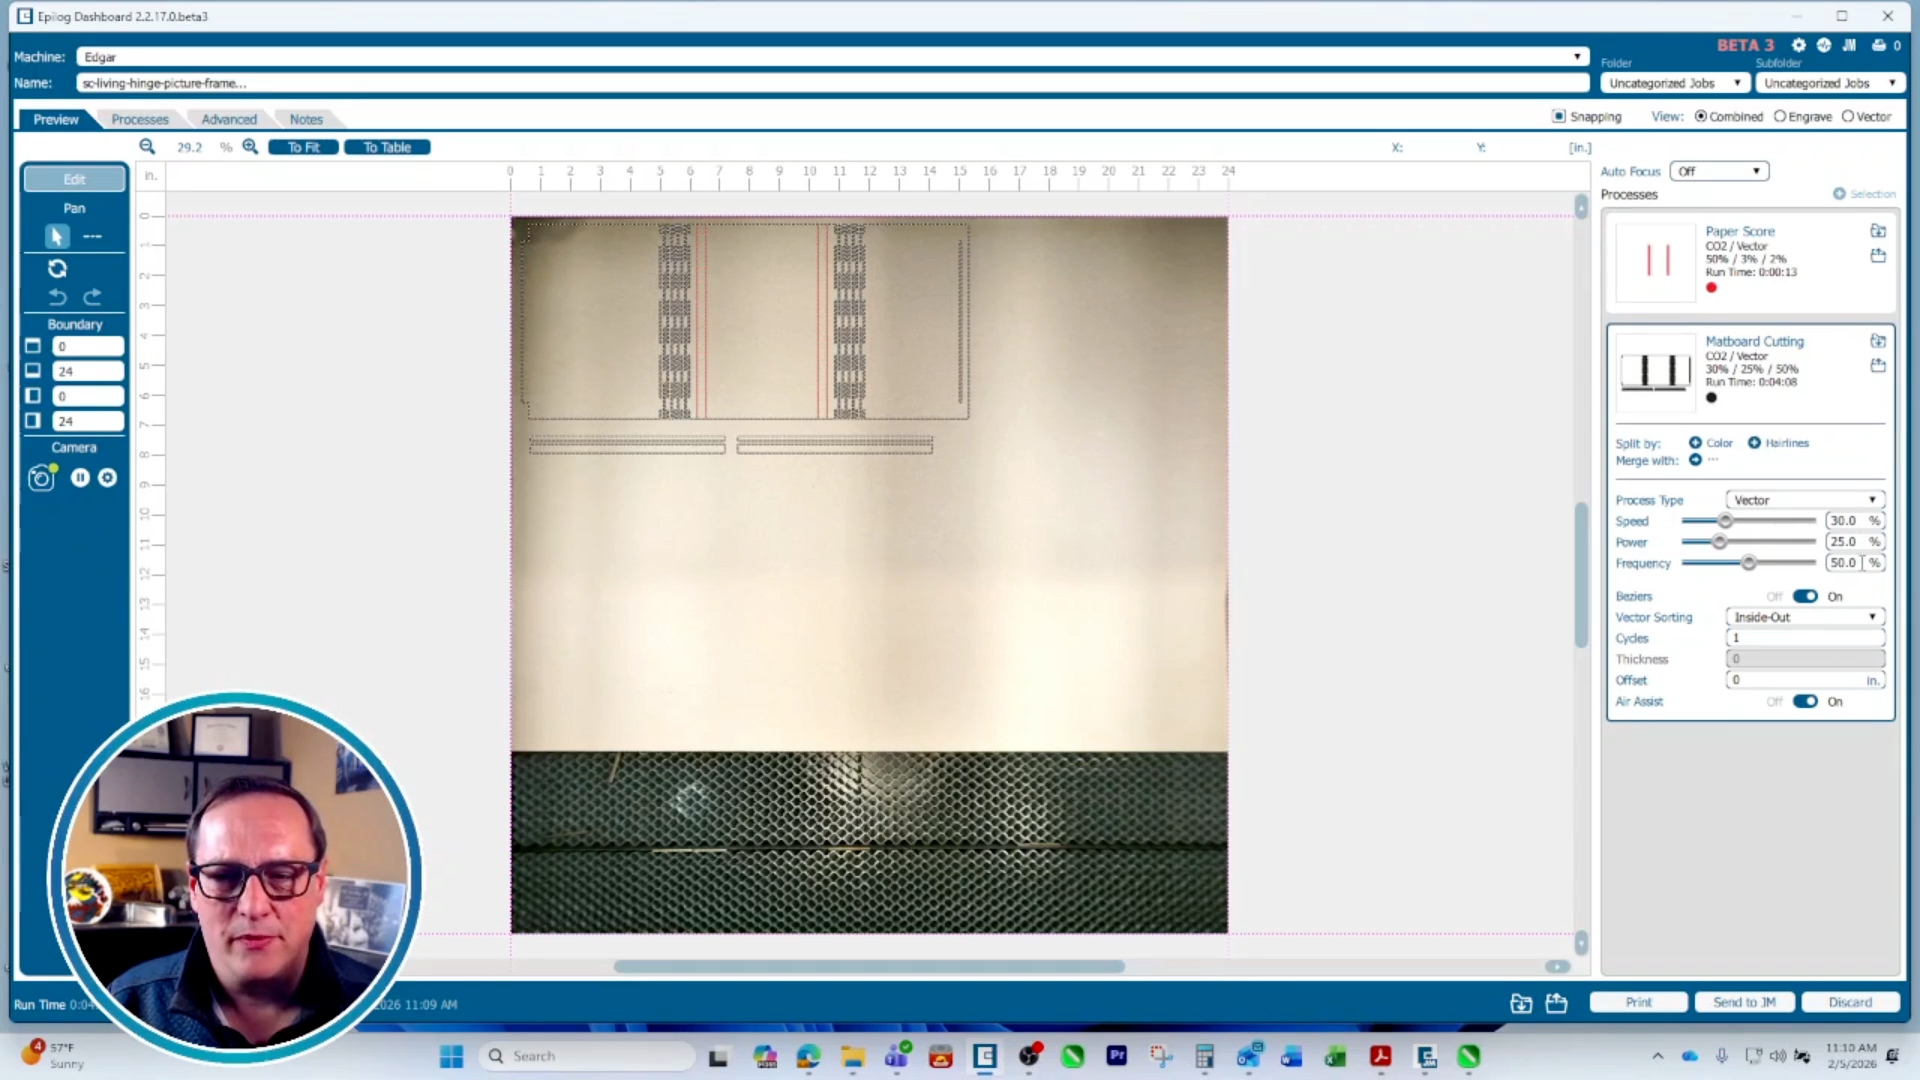Switch to the Processes tab

[140, 119]
